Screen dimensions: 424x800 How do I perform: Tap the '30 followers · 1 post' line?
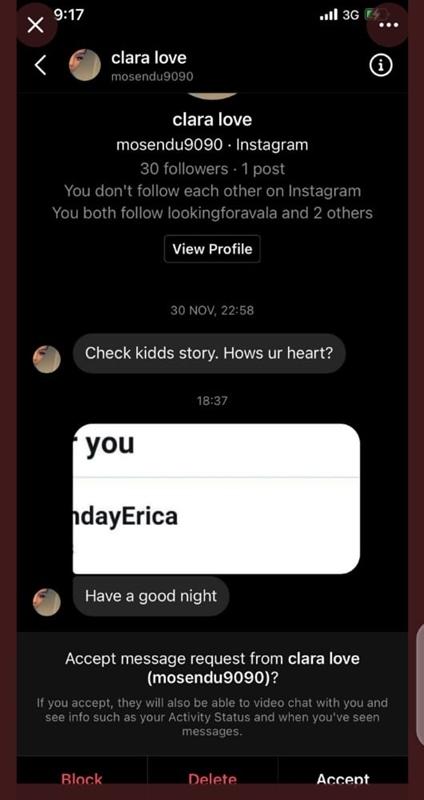click(212, 169)
